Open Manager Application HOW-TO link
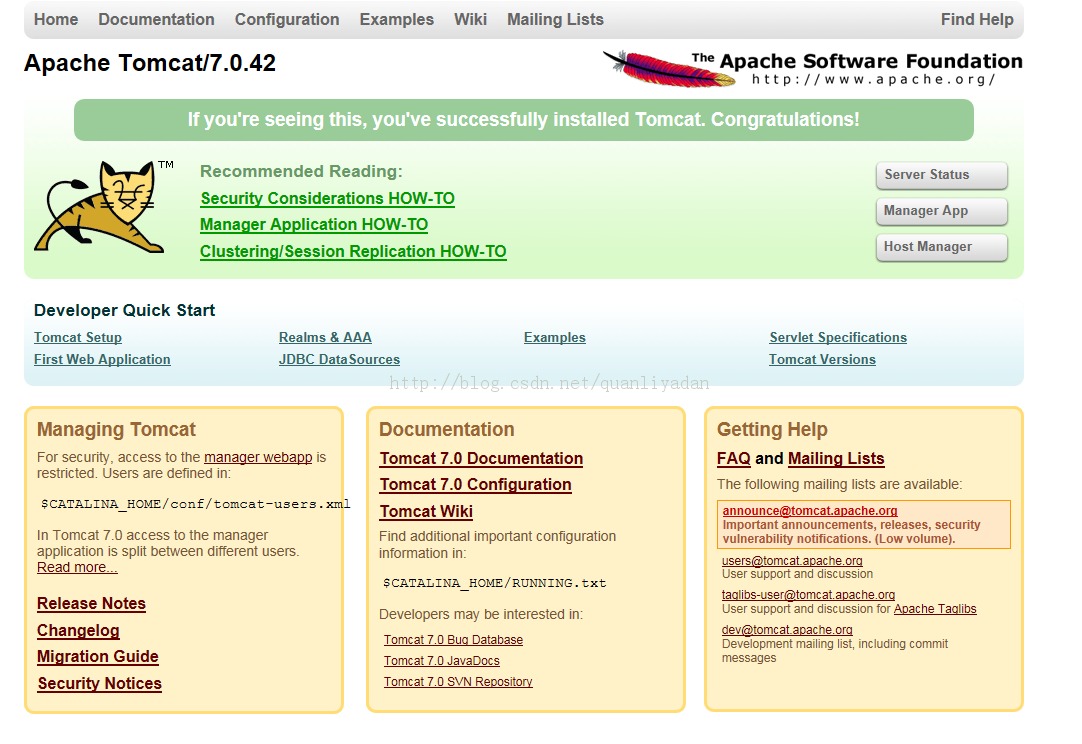Screen dimensions: 1082x744 (x=314, y=225)
